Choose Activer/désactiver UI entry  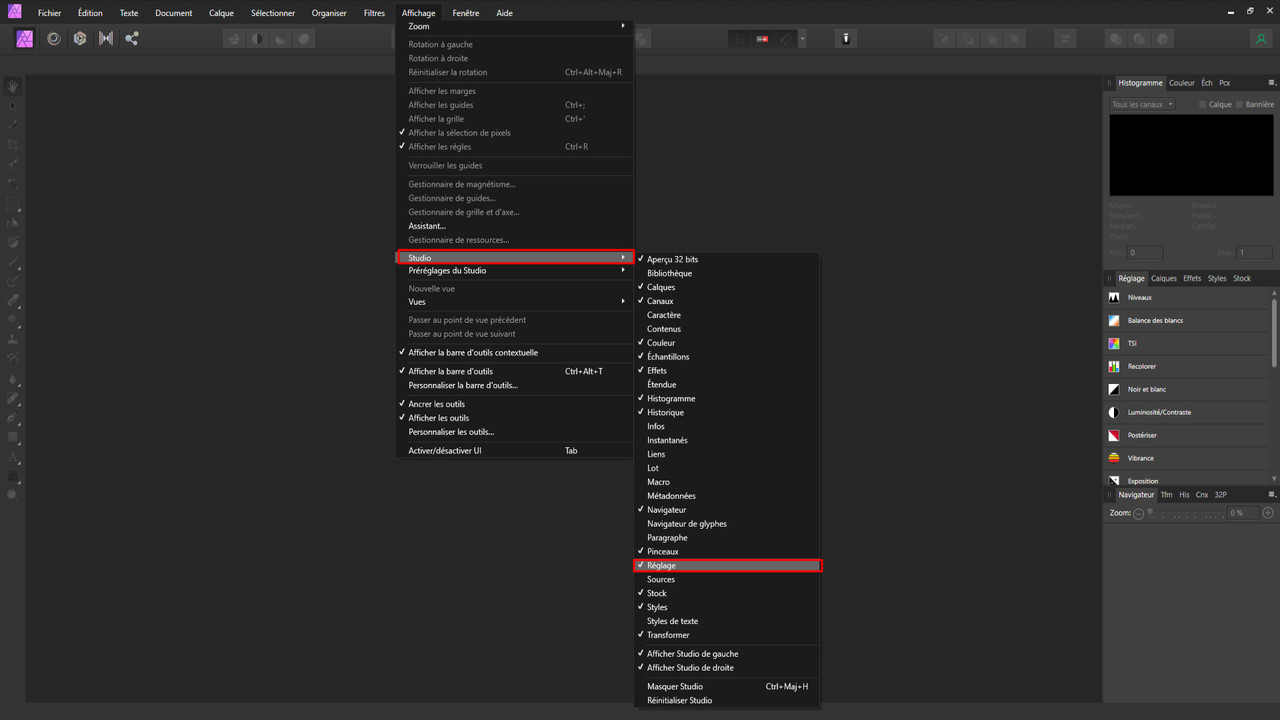[x=514, y=451]
